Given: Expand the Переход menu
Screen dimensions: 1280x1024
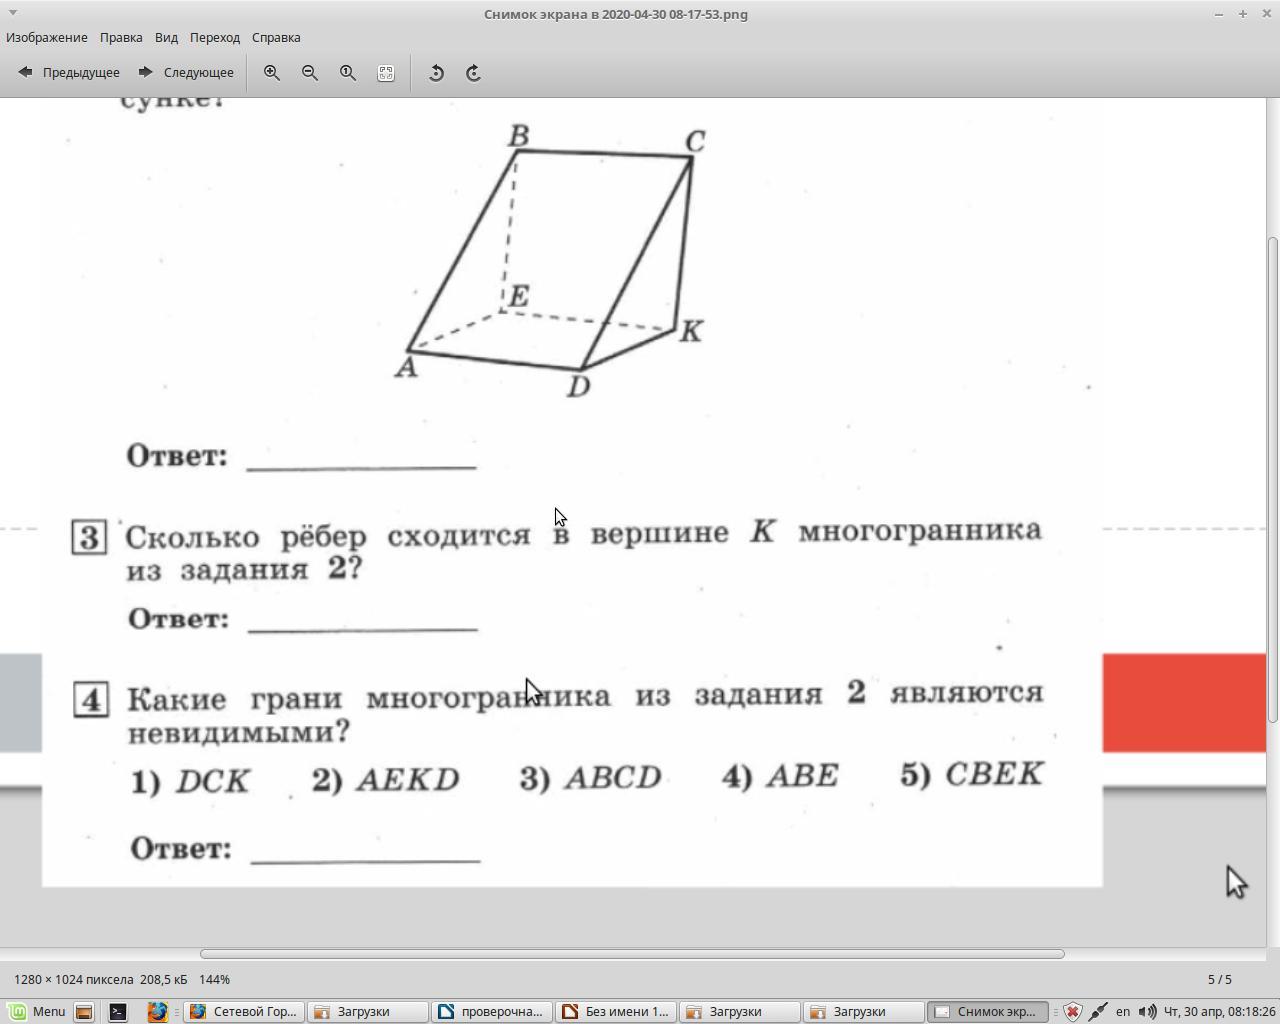Looking at the screenshot, I should (215, 37).
